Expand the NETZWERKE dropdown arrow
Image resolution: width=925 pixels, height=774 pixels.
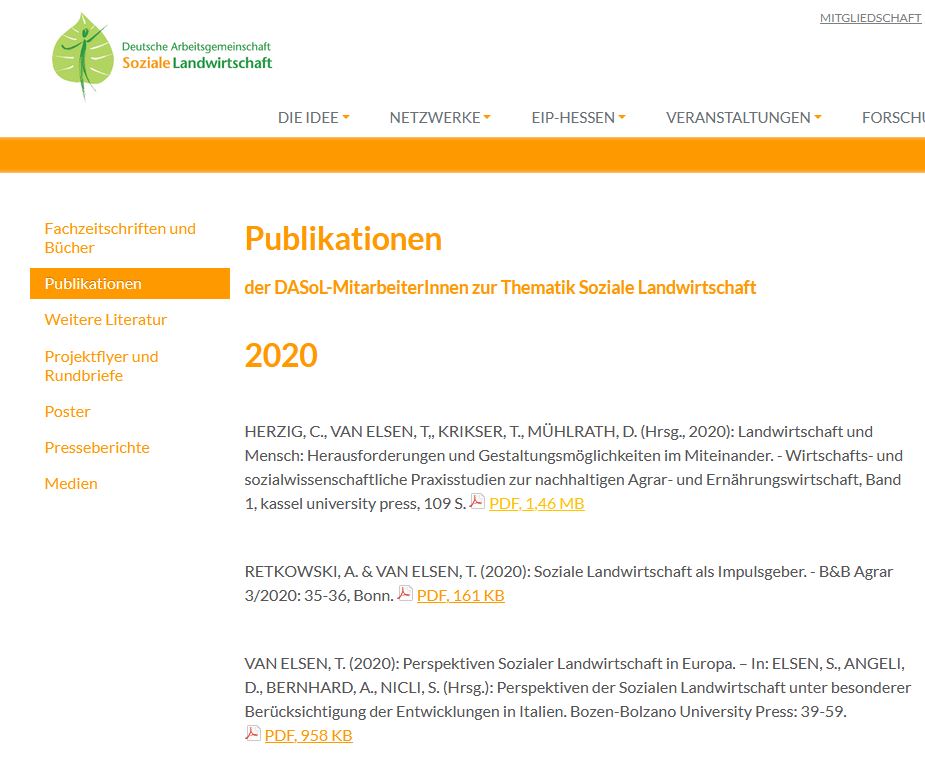click(x=487, y=117)
